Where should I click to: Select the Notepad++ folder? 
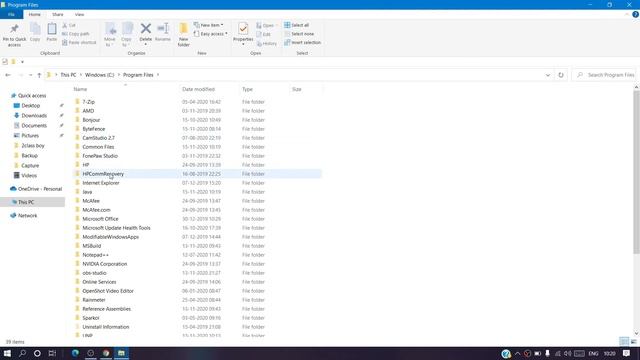96,255
